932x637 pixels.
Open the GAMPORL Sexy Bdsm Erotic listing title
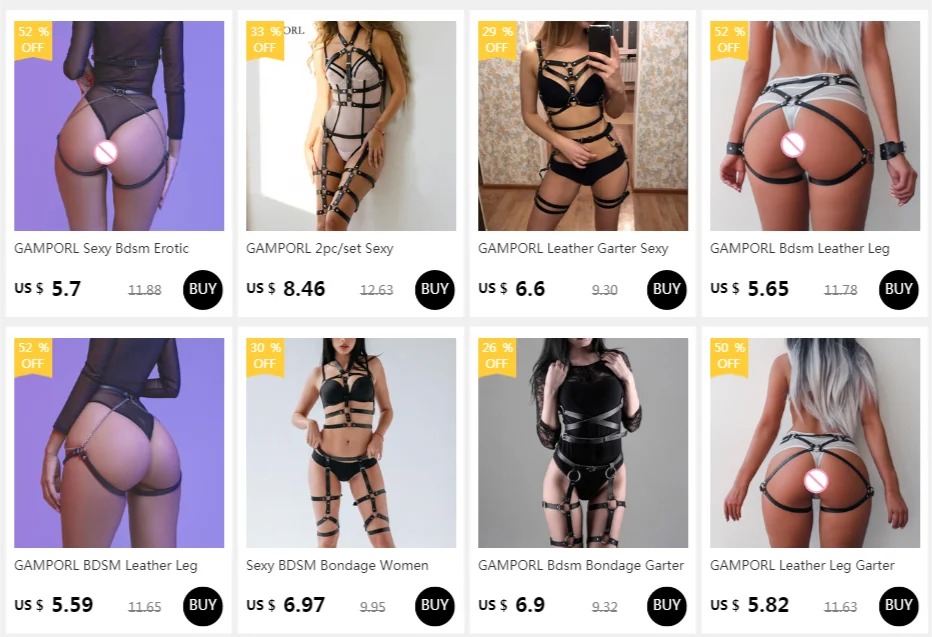click(102, 248)
